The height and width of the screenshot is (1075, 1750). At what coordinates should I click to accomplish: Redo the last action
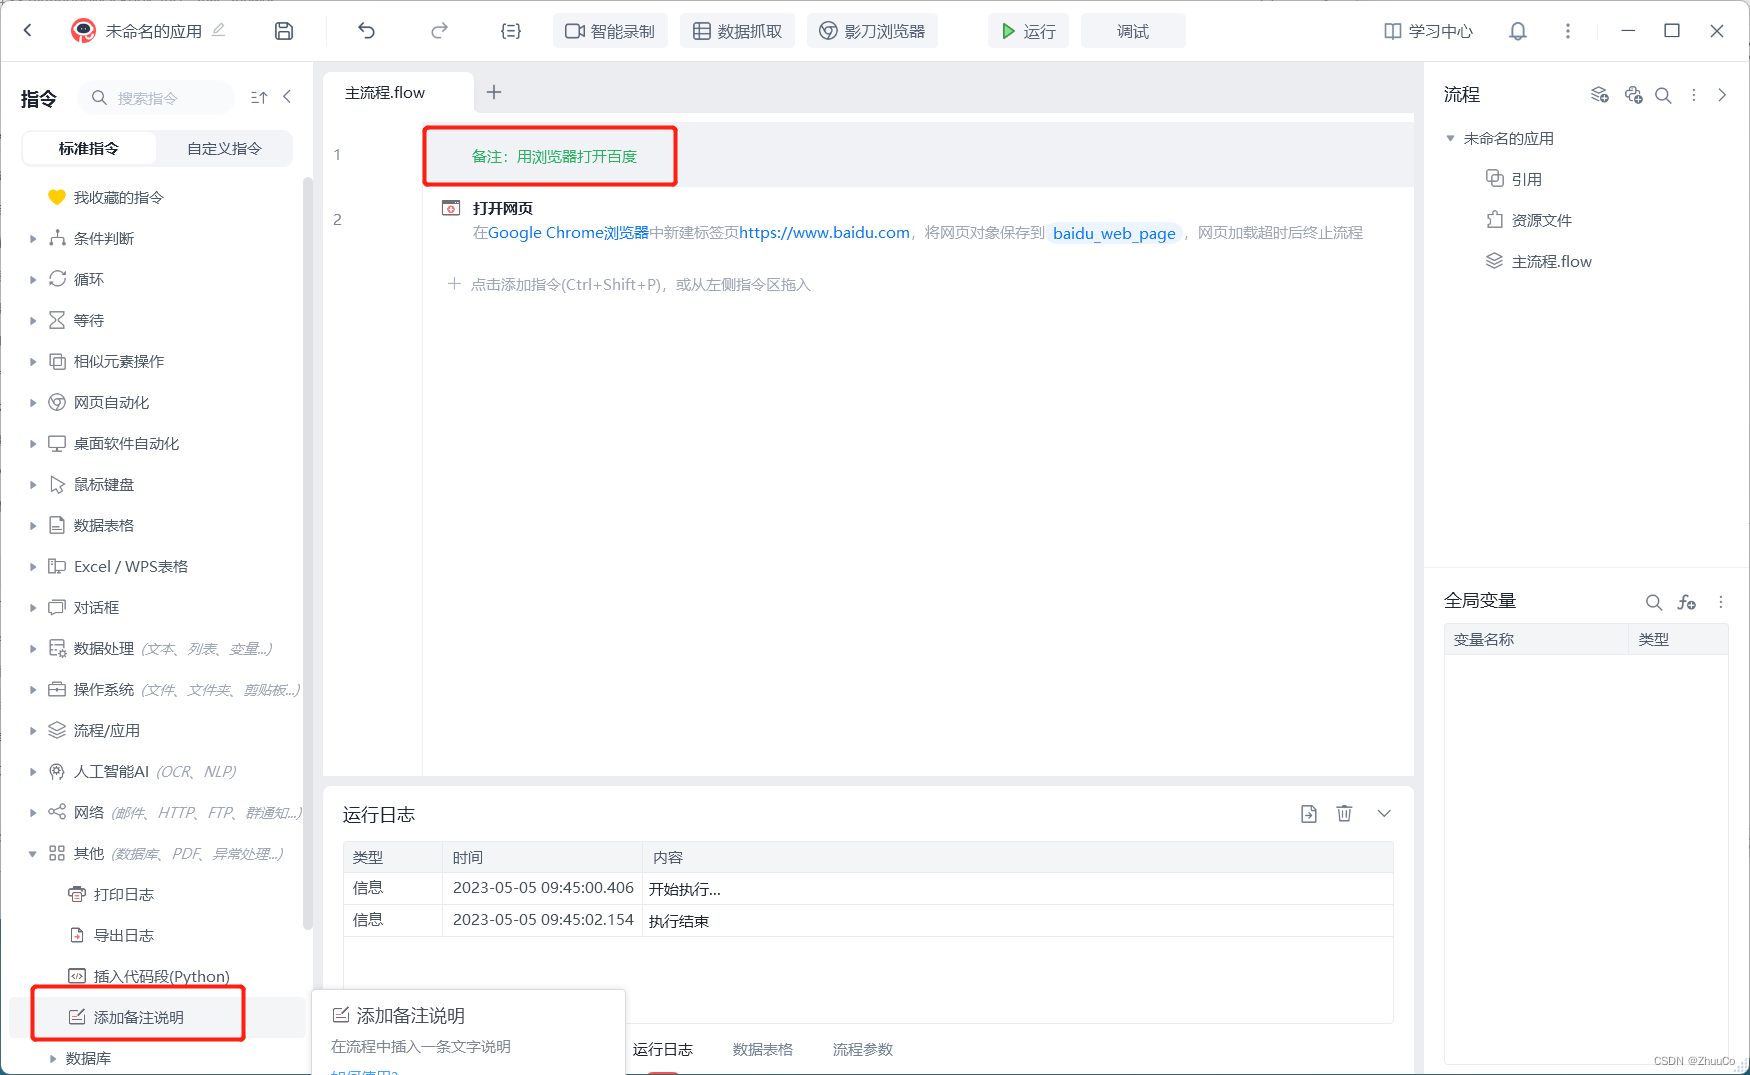pyautogui.click(x=439, y=31)
